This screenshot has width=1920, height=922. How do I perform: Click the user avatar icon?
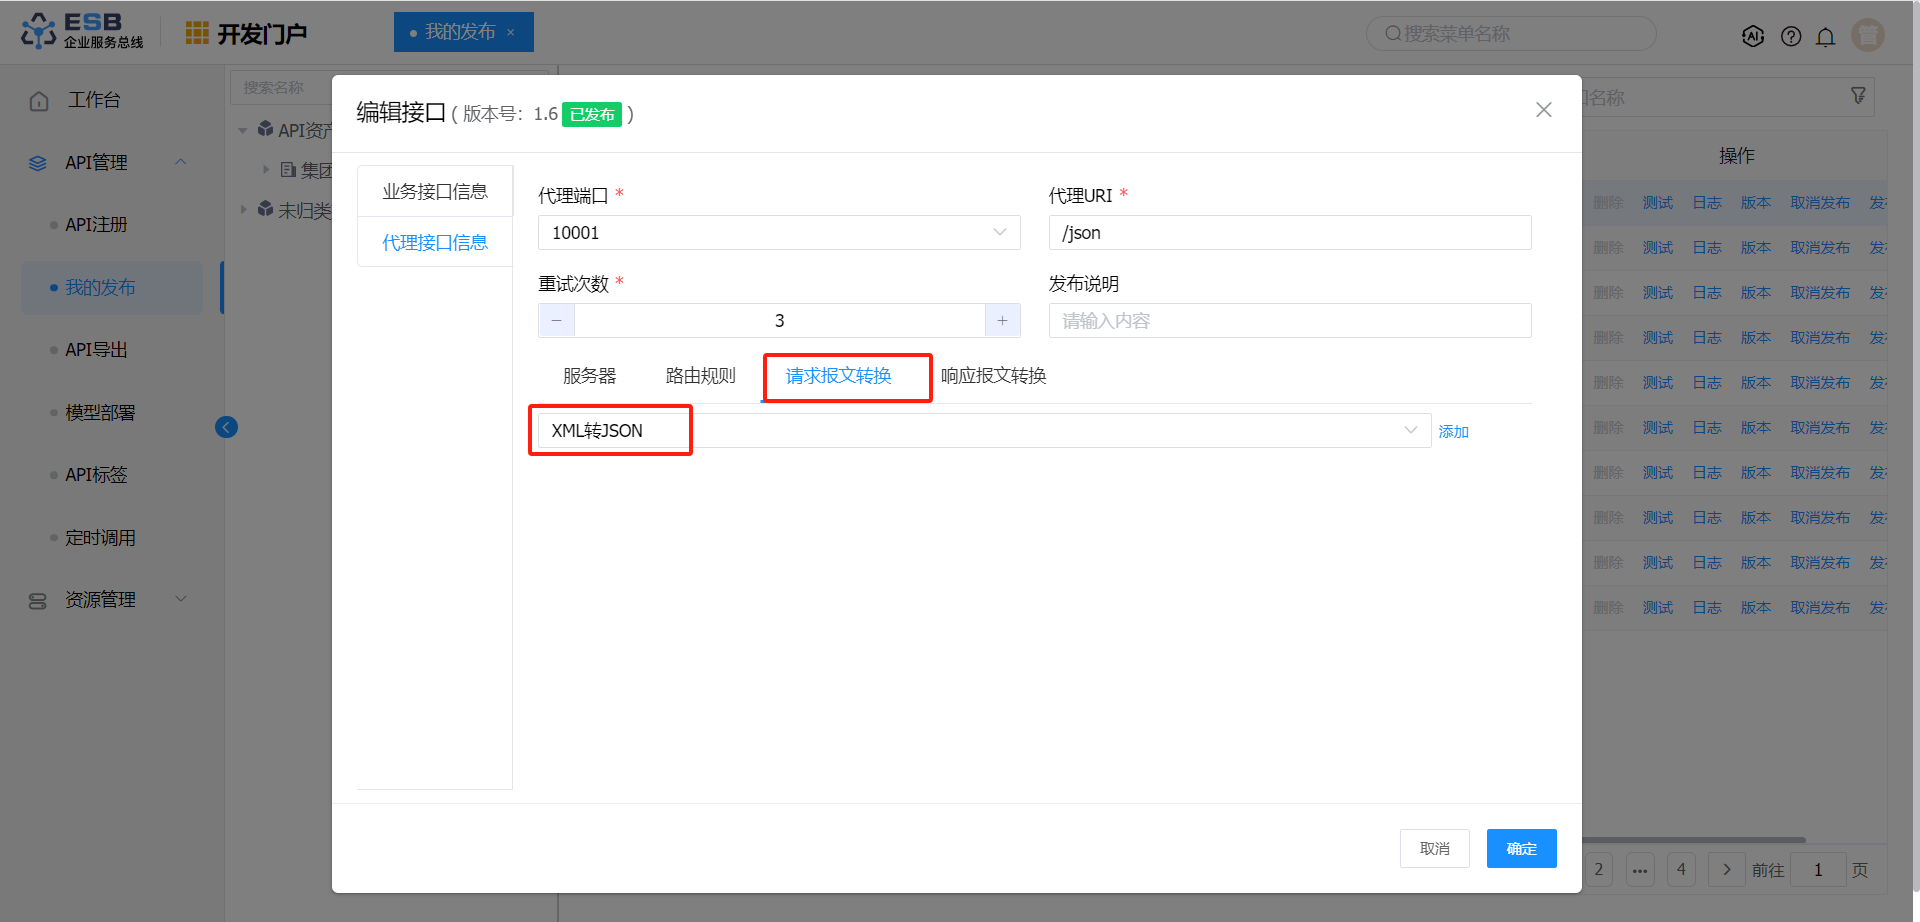pyautogui.click(x=1867, y=35)
